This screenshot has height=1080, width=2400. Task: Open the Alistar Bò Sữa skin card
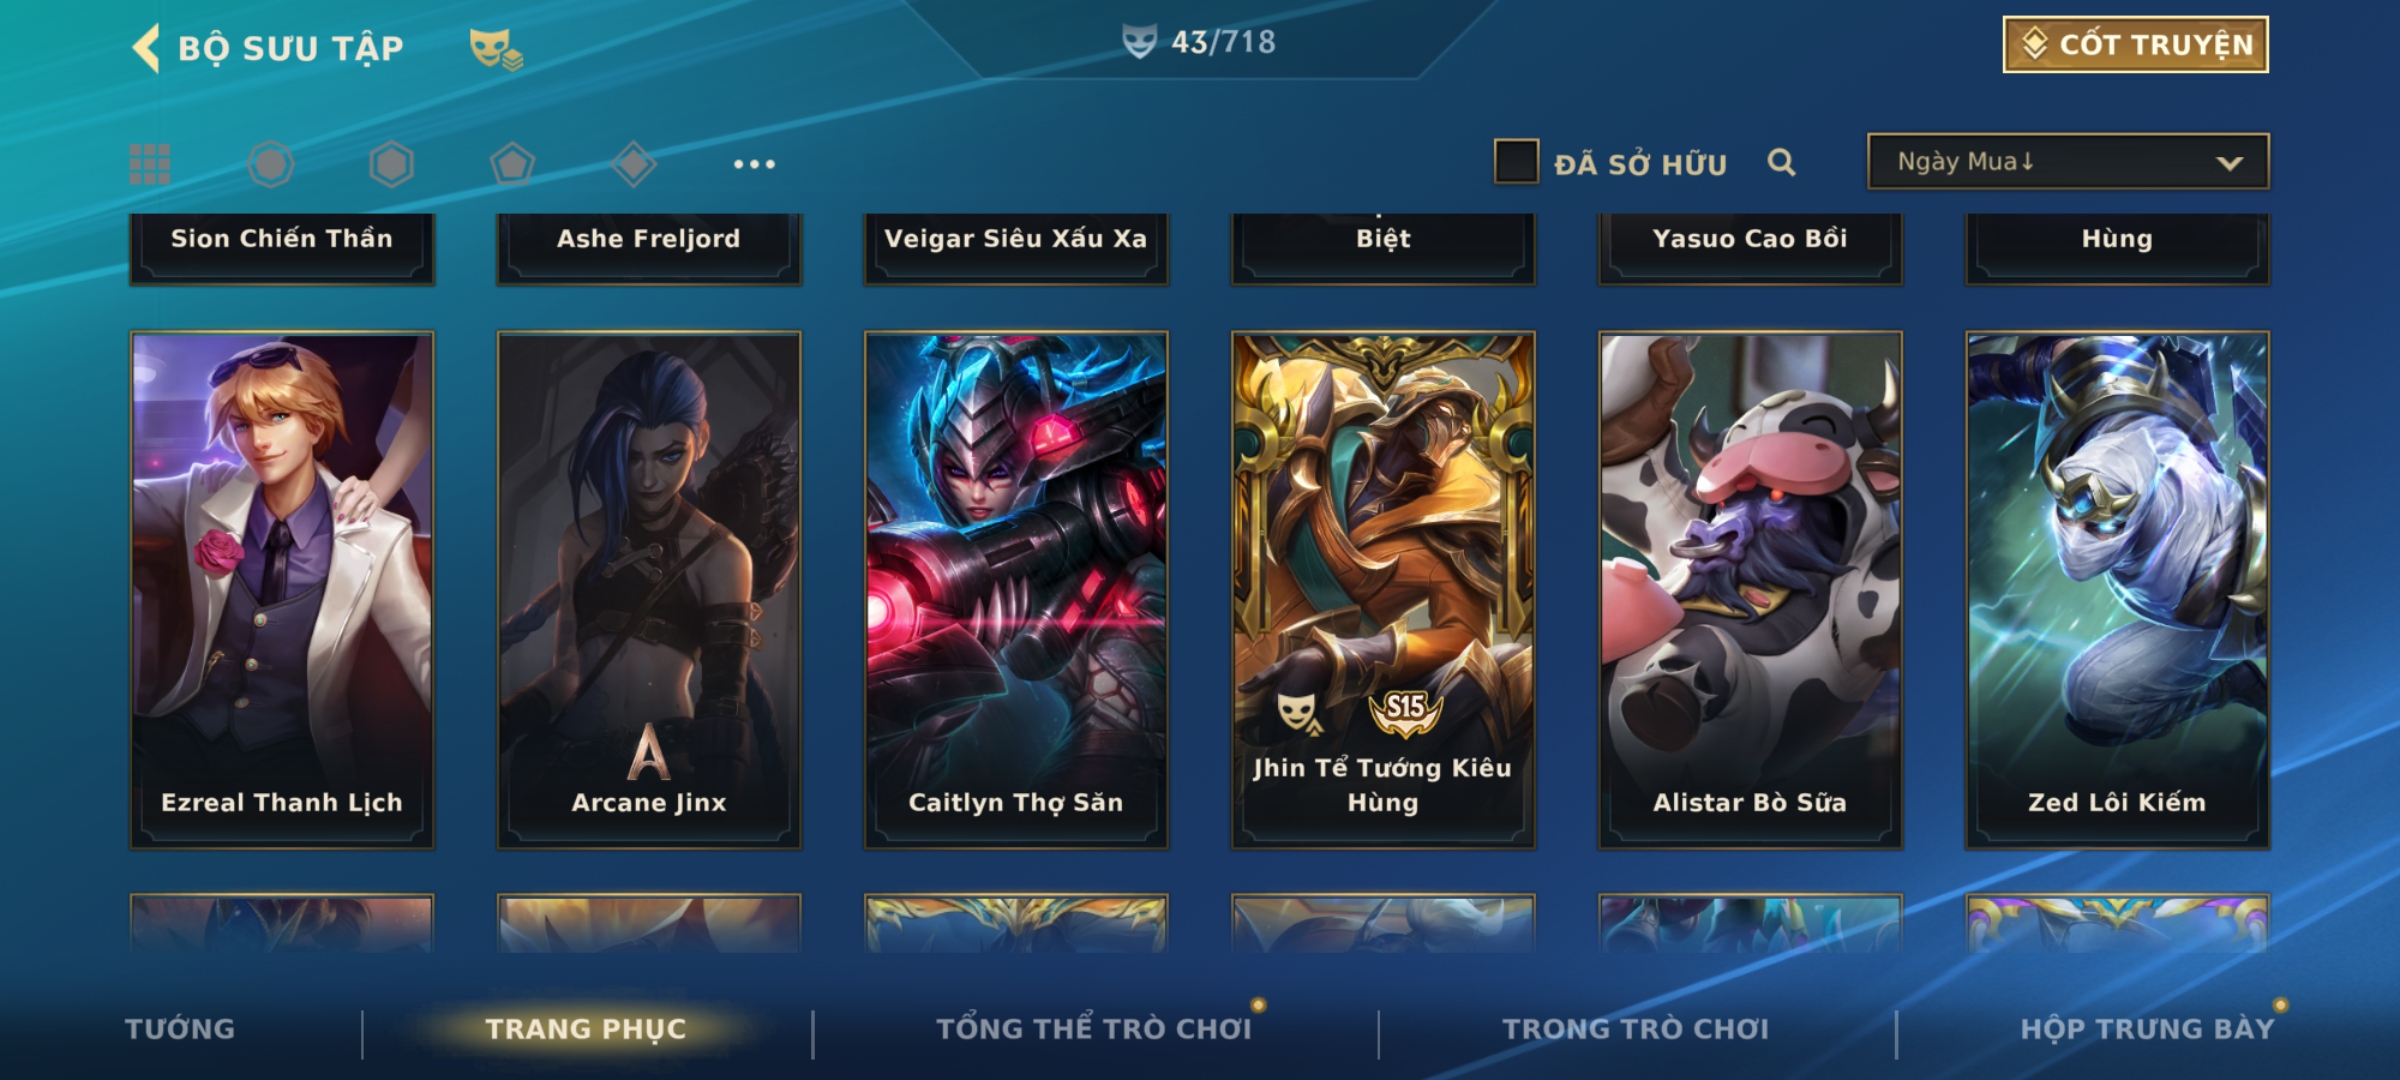1750,590
